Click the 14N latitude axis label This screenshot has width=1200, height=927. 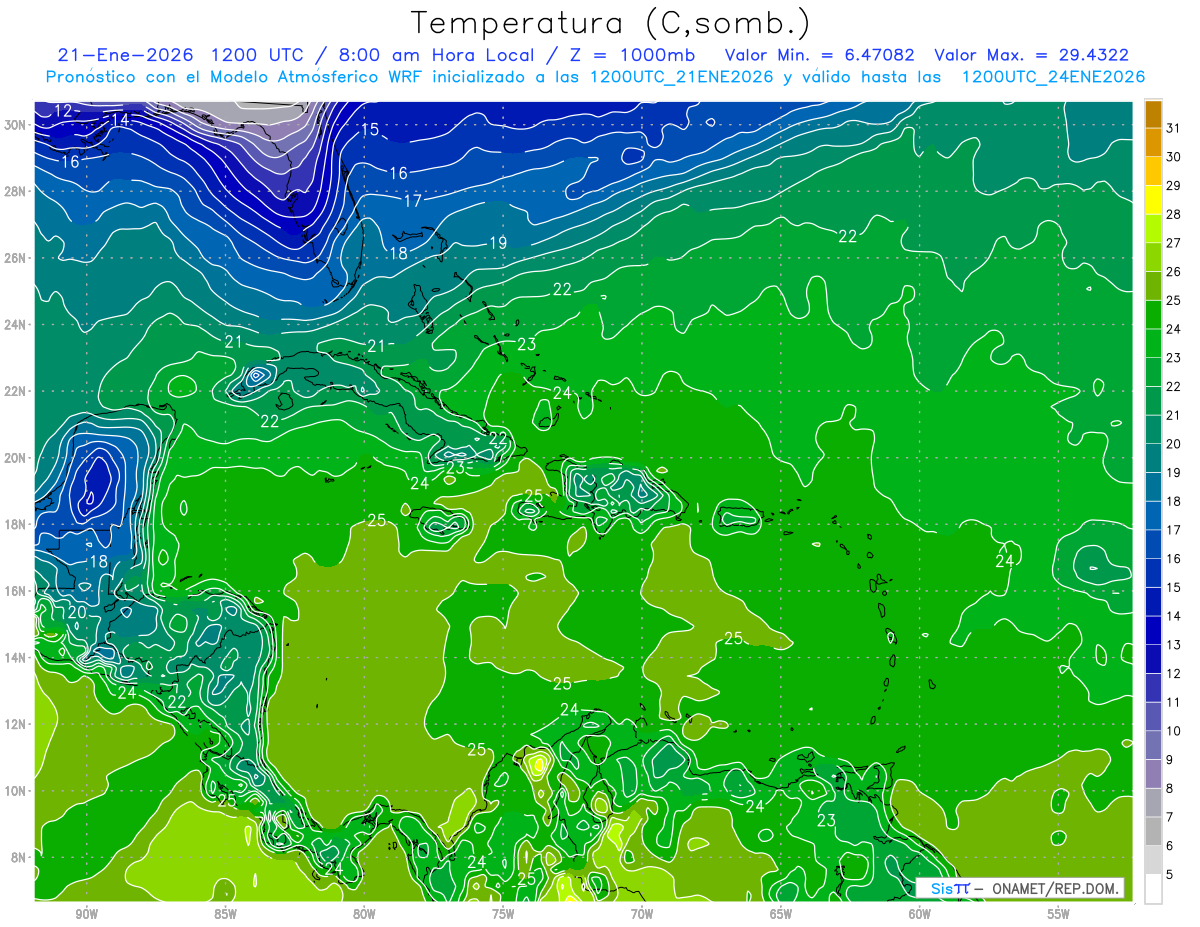pyautogui.click(x=16, y=658)
